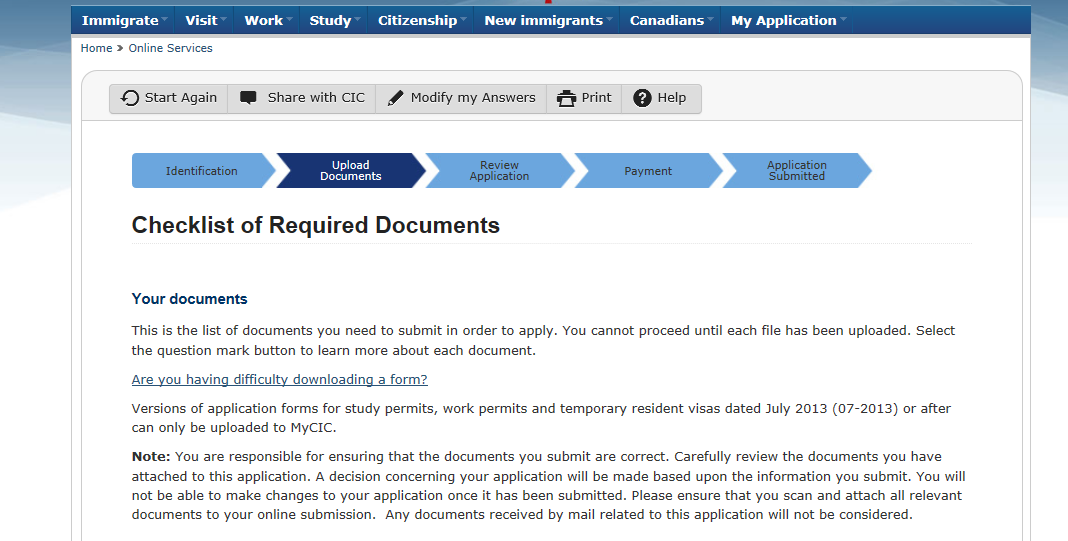Click the Print printer icon
1068x541 pixels.
[x=566, y=98]
